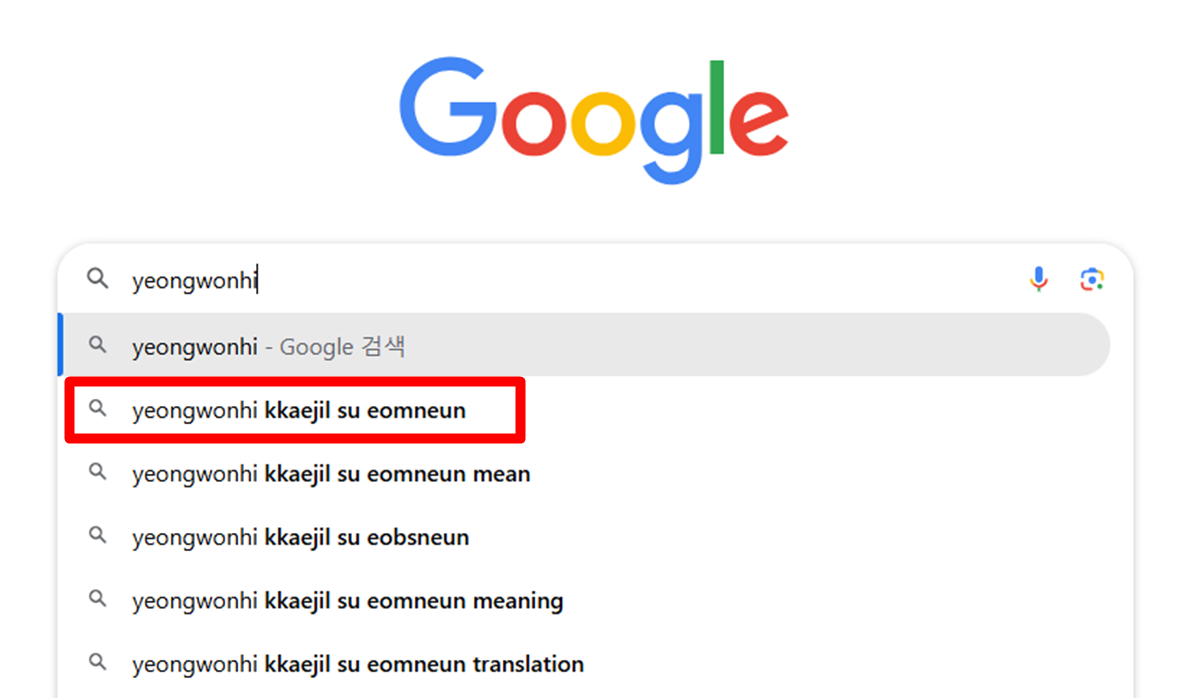Click the magnifier icon inside search box
The image size is (1200, 698).
[x=97, y=279]
